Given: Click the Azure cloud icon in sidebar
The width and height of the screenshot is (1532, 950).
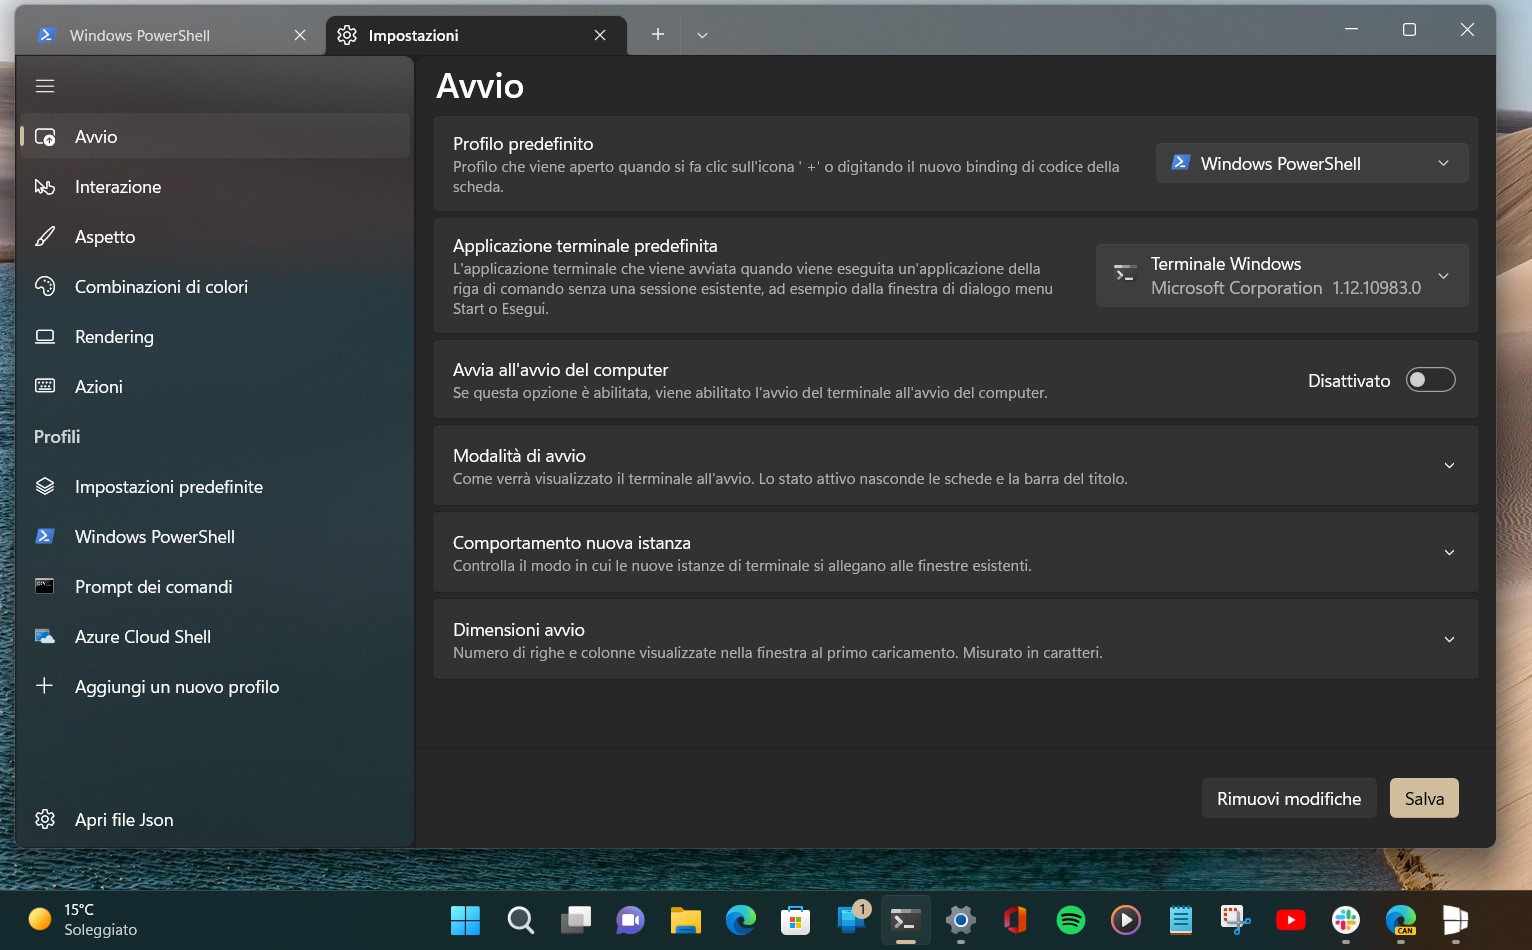Looking at the screenshot, I should pyautogui.click(x=45, y=636).
